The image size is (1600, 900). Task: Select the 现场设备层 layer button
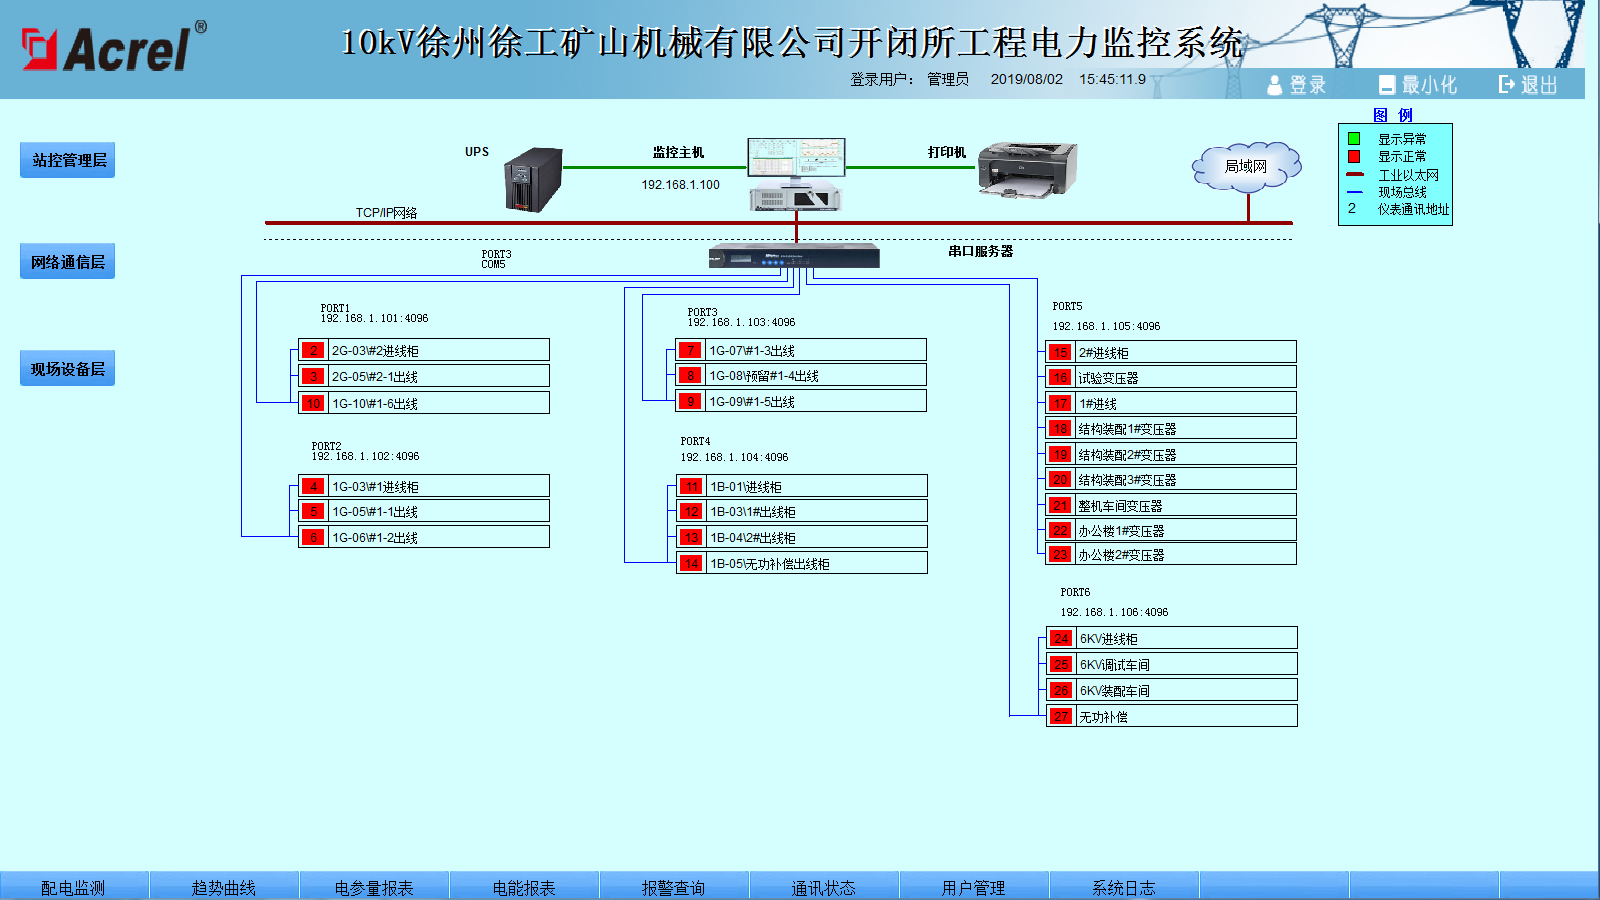pyautogui.click(x=68, y=369)
